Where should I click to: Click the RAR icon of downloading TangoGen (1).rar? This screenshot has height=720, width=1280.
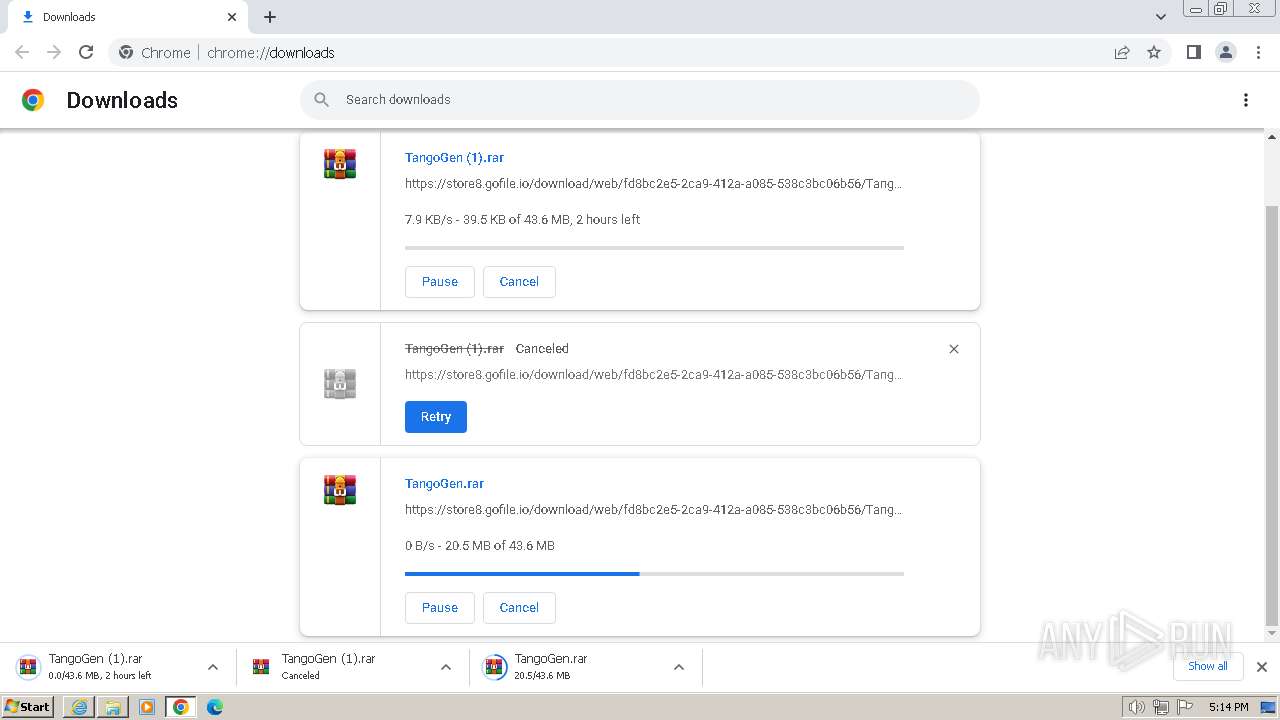(340, 164)
